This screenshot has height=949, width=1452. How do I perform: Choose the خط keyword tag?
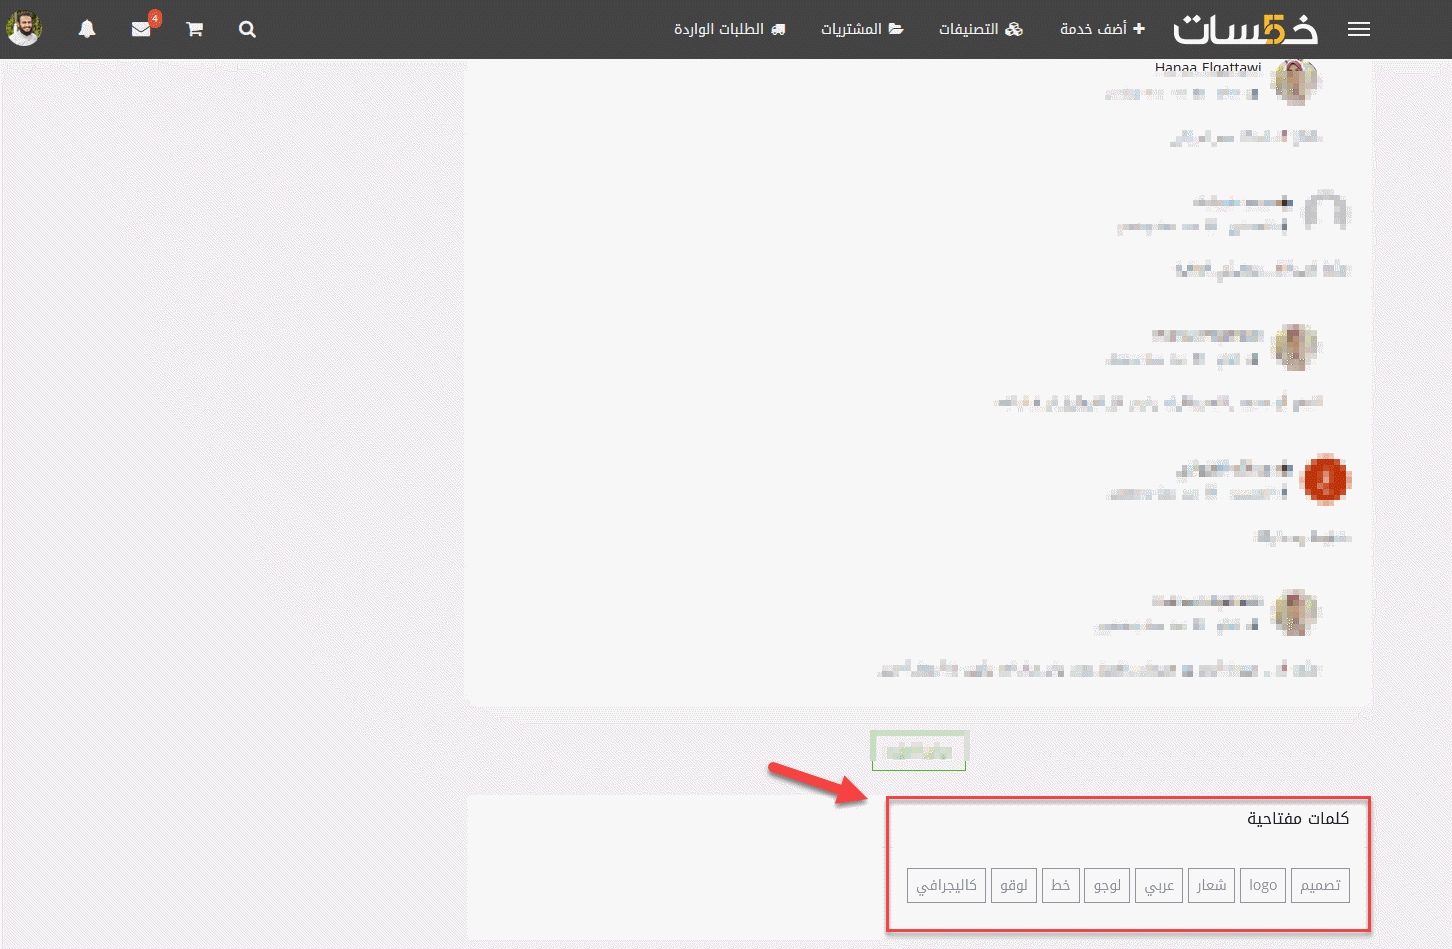(x=1060, y=885)
